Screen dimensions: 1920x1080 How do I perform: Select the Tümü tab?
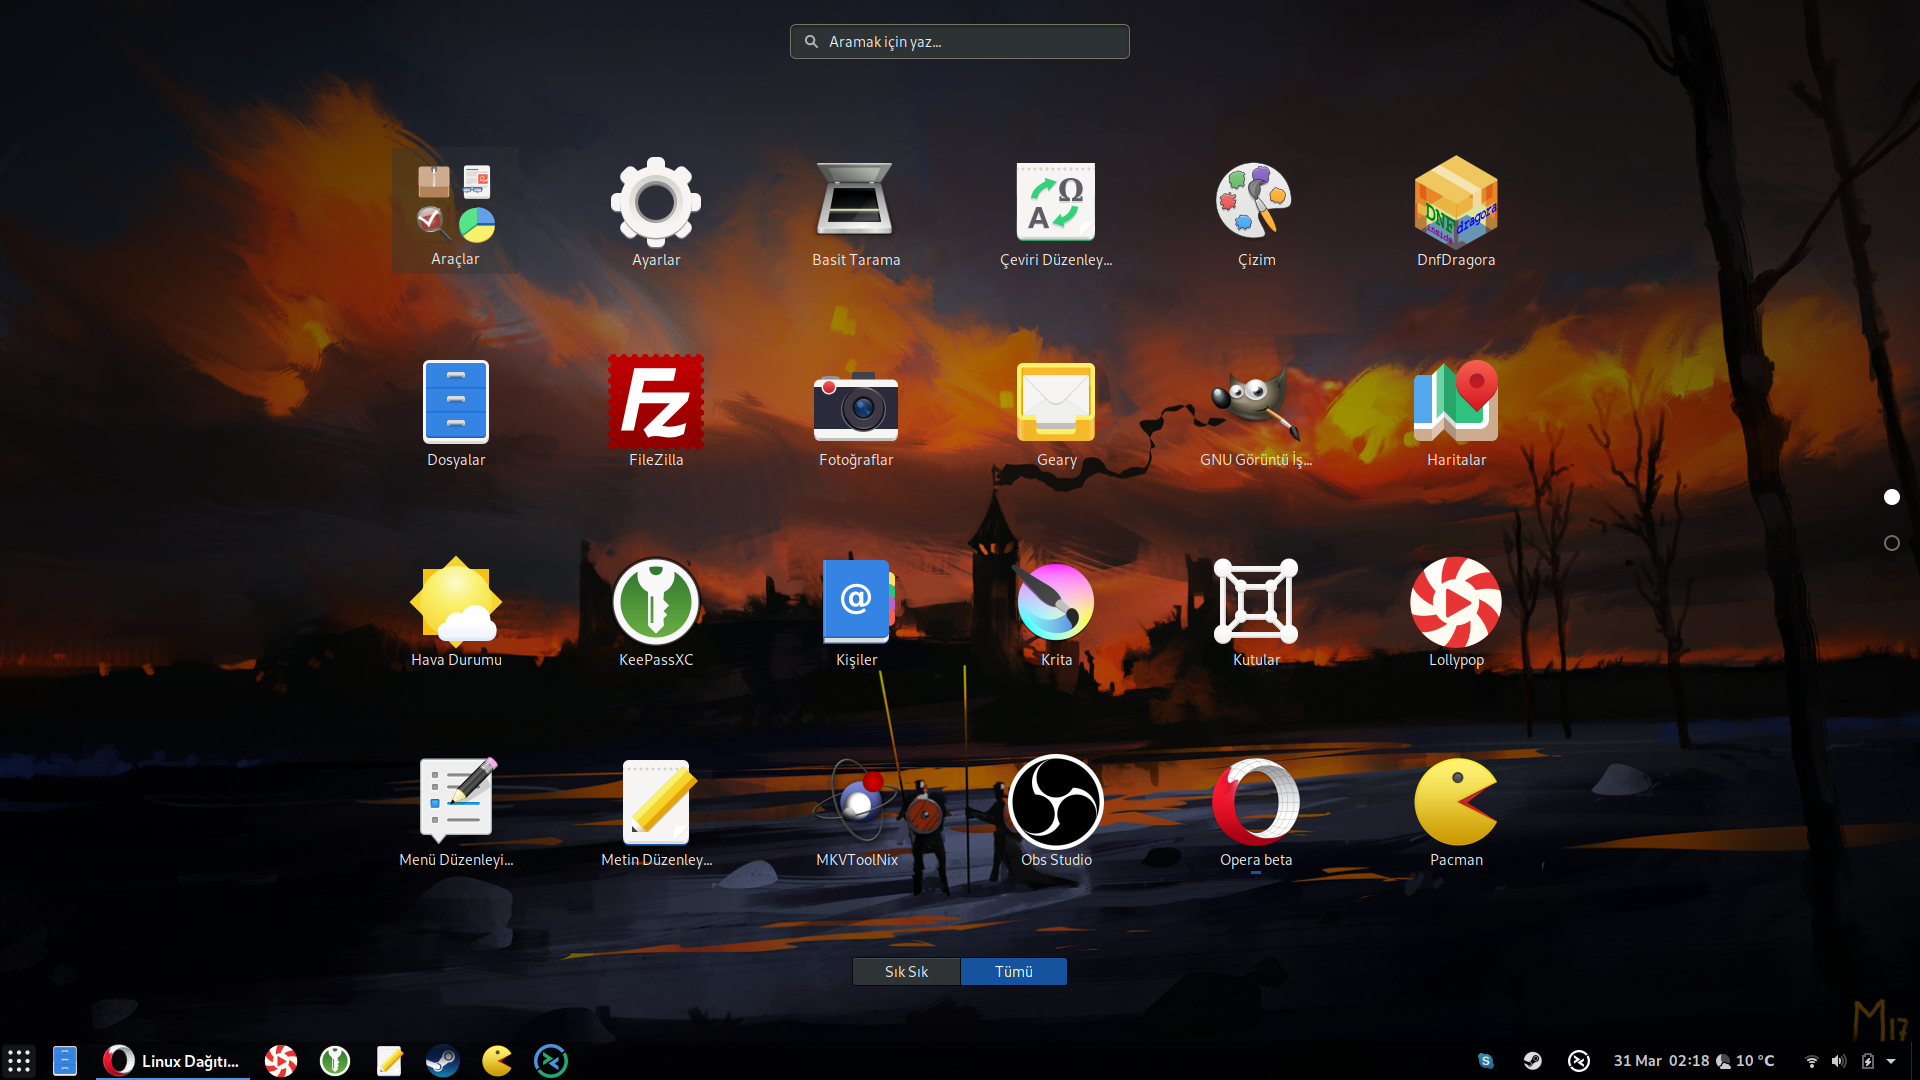(x=1014, y=971)
